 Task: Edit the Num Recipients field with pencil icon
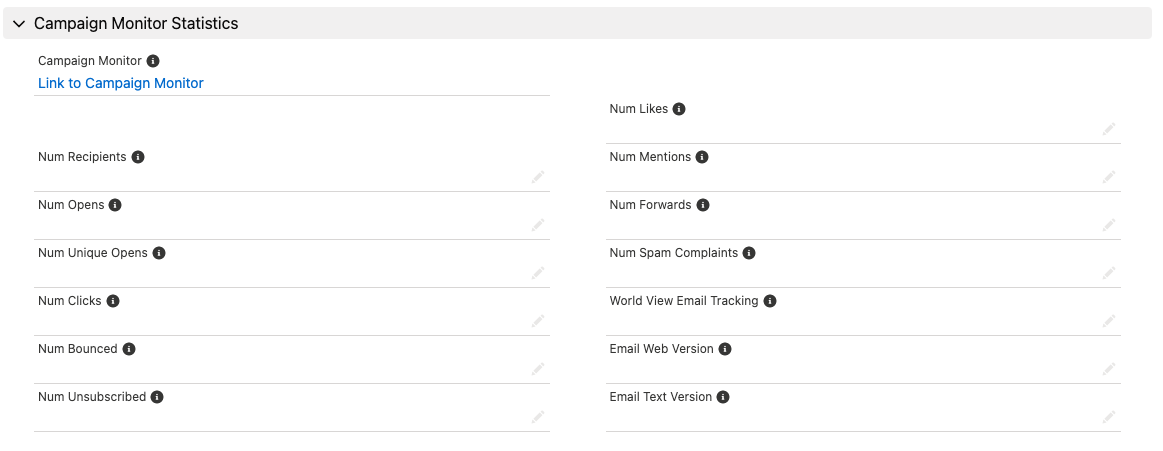point(538,177)
